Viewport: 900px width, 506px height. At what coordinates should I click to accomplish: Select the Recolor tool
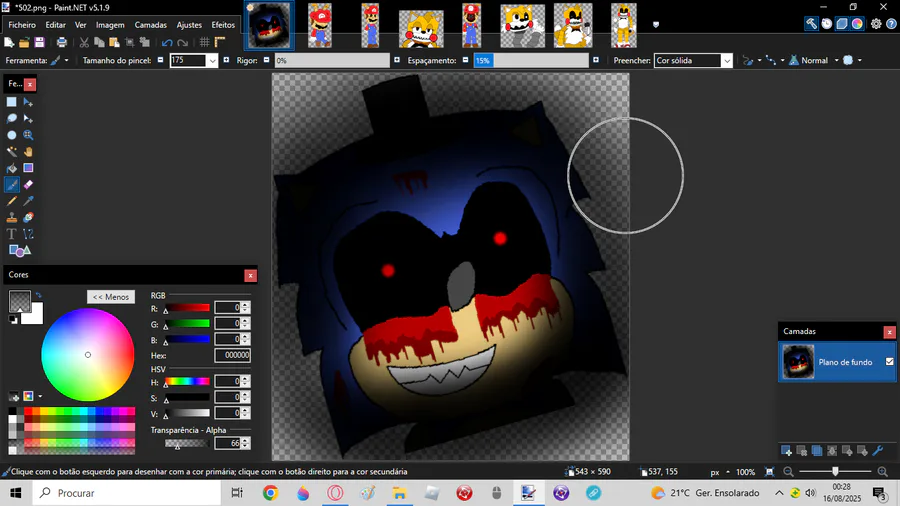pos(28,217)
